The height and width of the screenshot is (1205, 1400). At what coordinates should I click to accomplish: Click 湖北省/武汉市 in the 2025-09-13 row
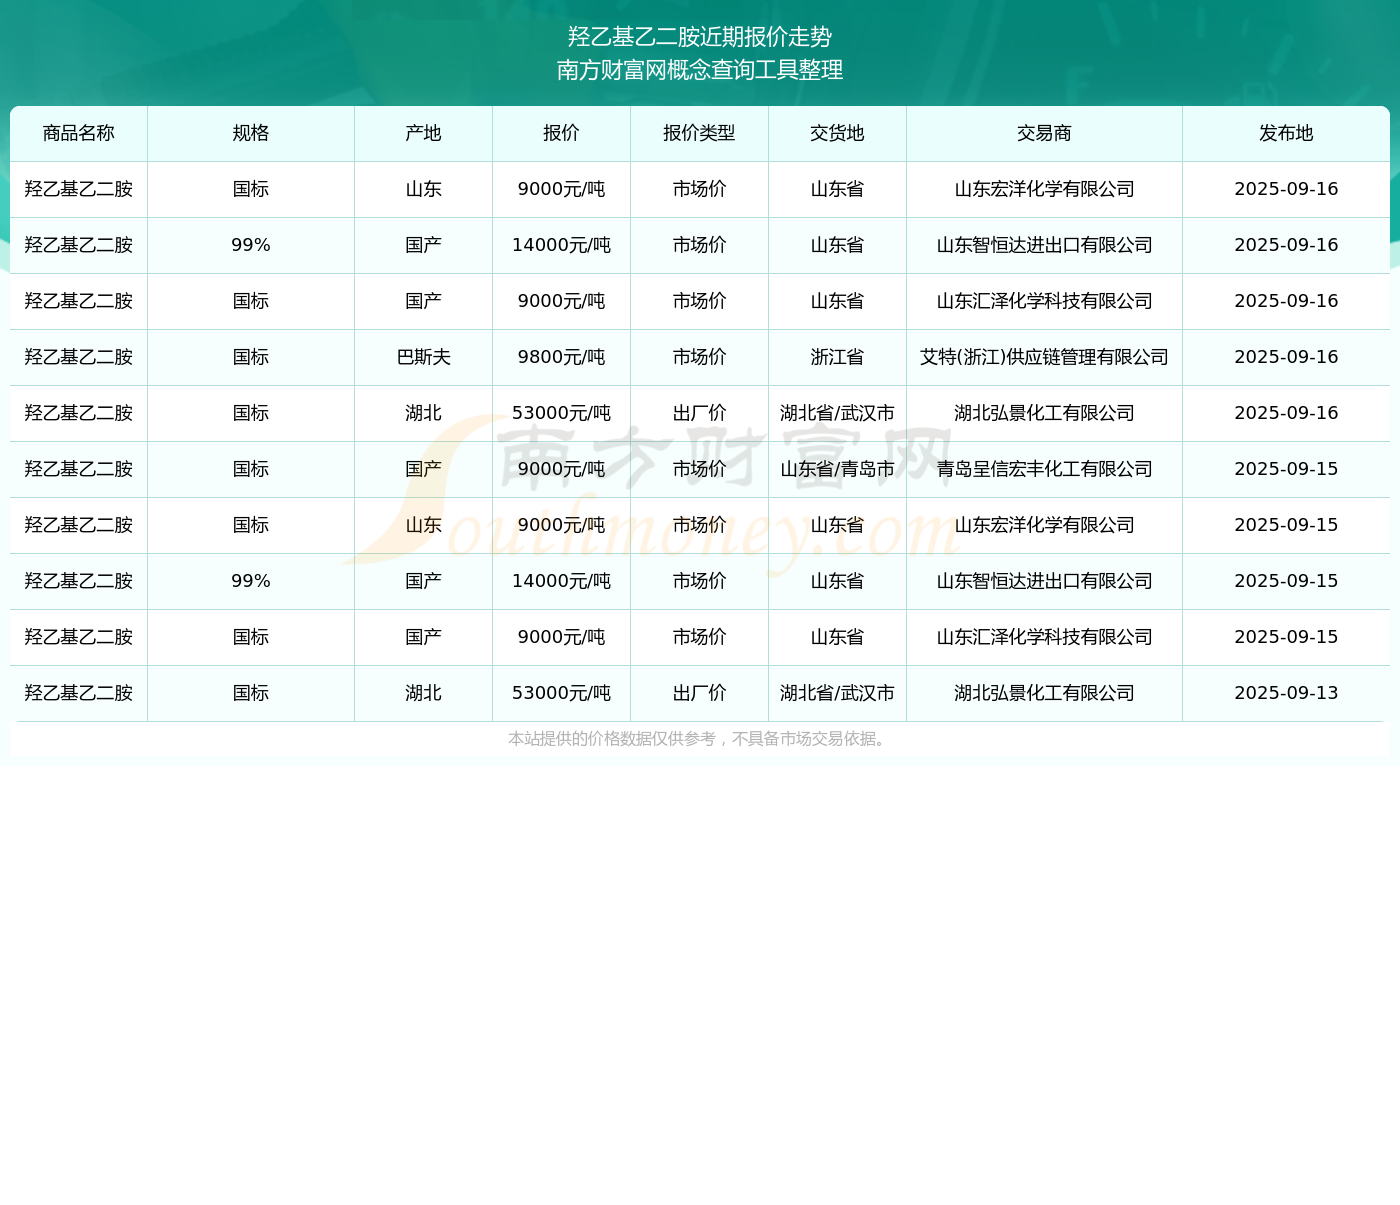pos(838,693)
